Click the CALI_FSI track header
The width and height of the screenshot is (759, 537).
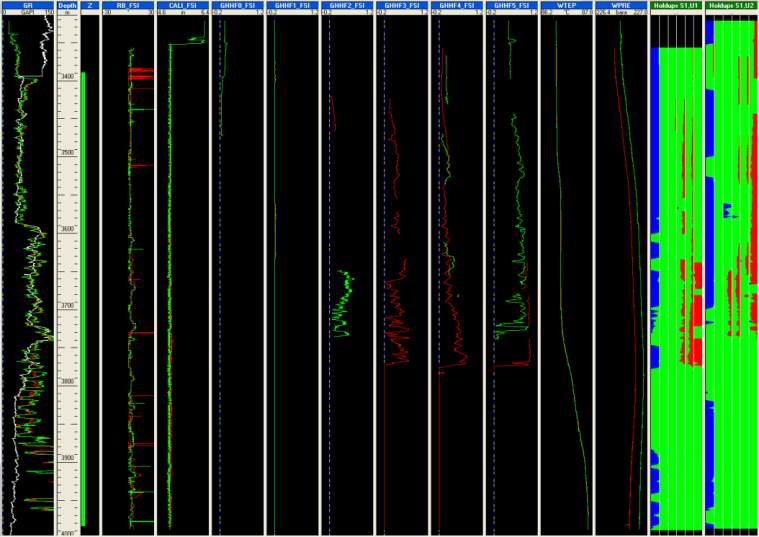pos(182,5)
